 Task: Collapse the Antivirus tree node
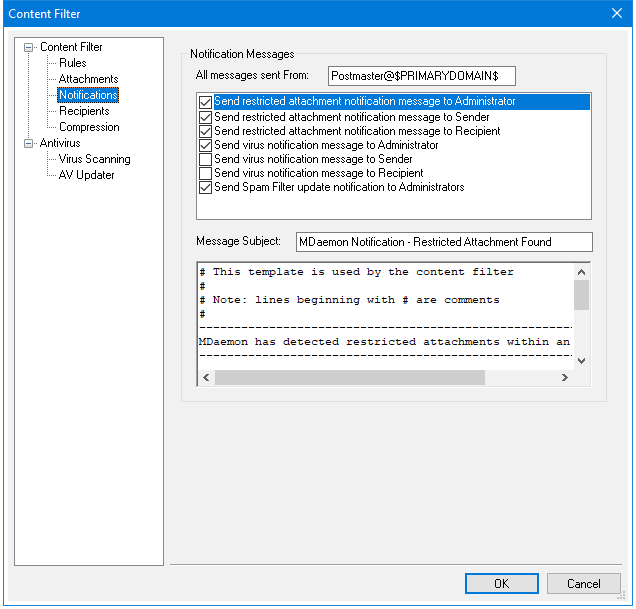click(29, 143)
